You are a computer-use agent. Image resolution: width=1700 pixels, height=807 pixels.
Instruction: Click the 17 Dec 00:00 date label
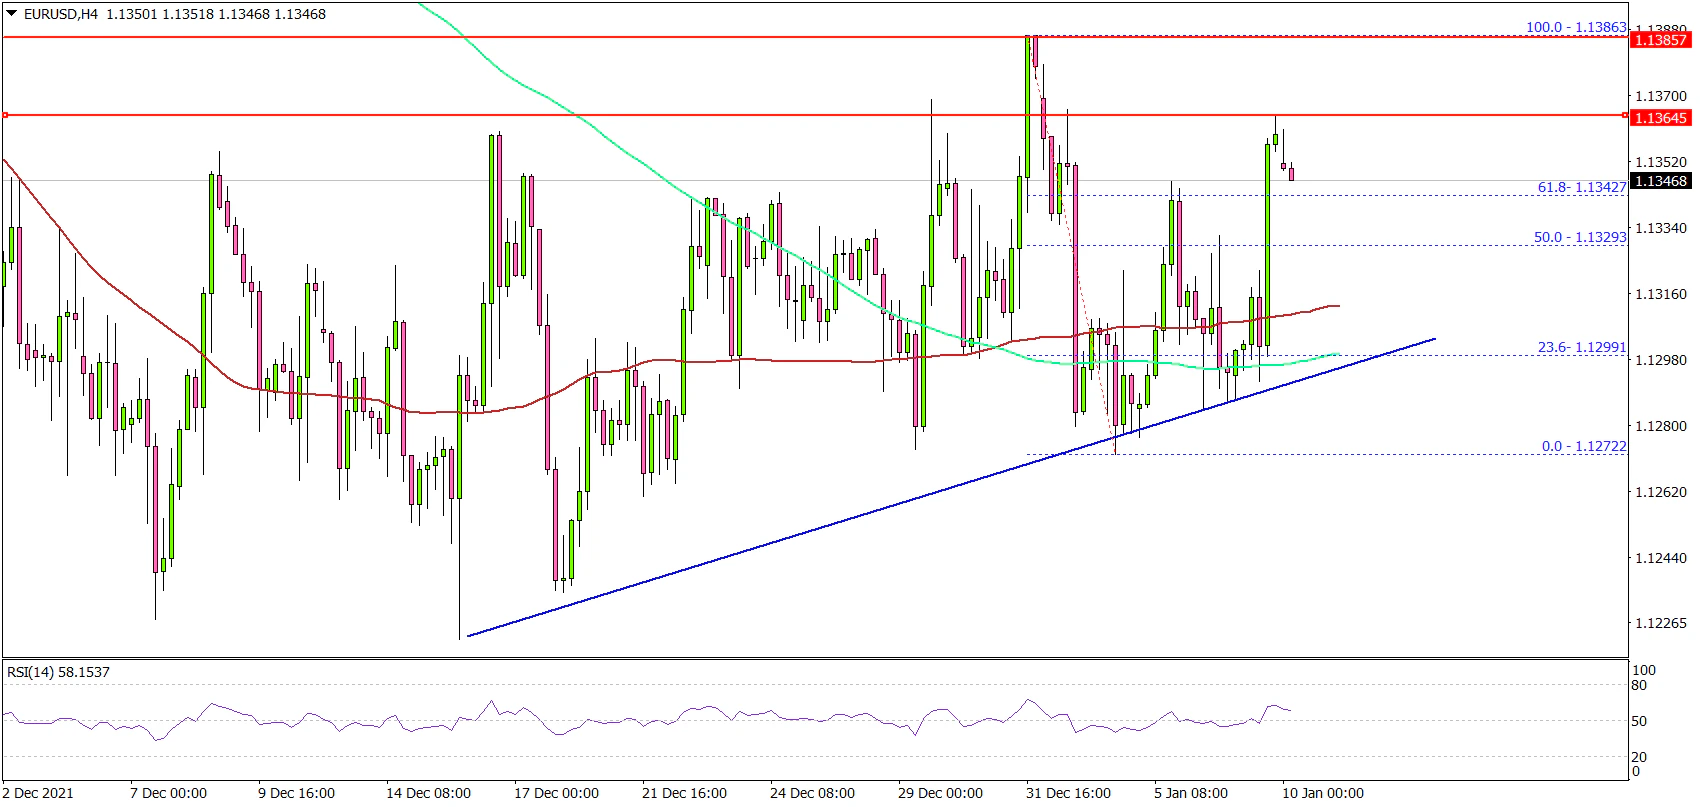556,793
